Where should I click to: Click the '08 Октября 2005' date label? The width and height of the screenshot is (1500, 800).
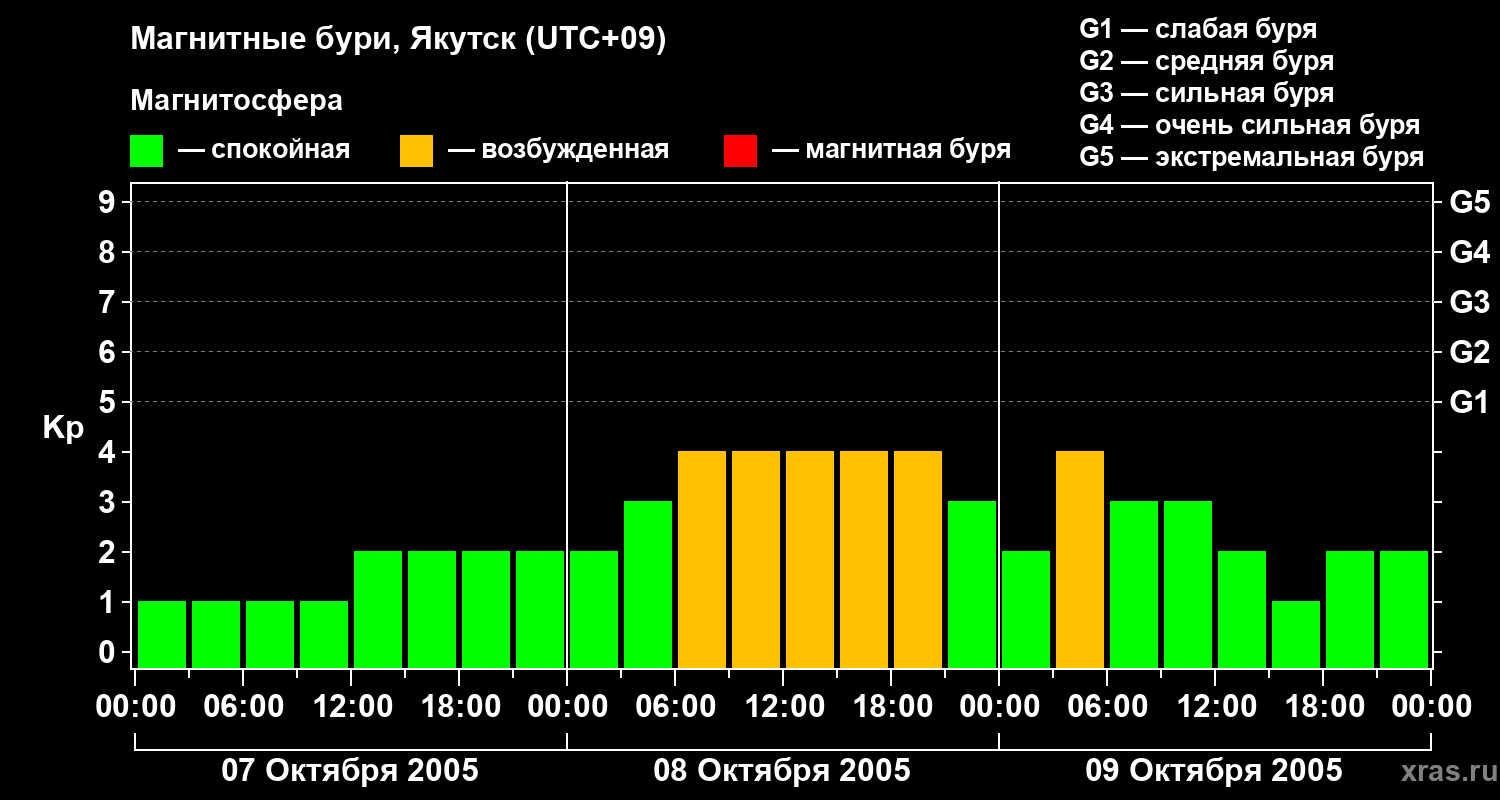(782, 771)
